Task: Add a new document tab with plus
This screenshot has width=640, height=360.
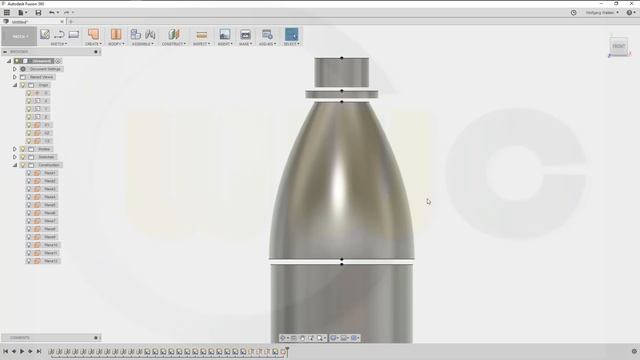Action: pyautogui.click(x=71, y=22)
